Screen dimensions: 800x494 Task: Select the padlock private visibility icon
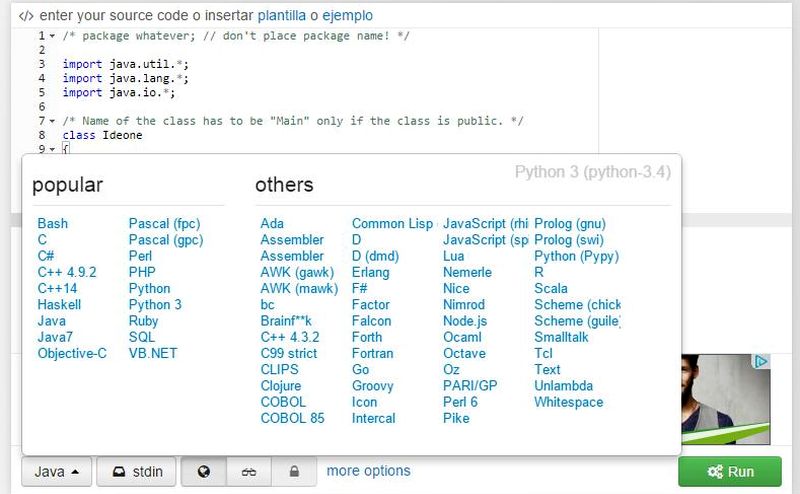tap(294, 471)
